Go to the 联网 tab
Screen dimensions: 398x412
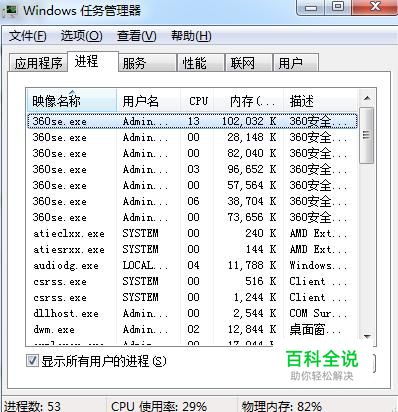click(x=249, y=63)
